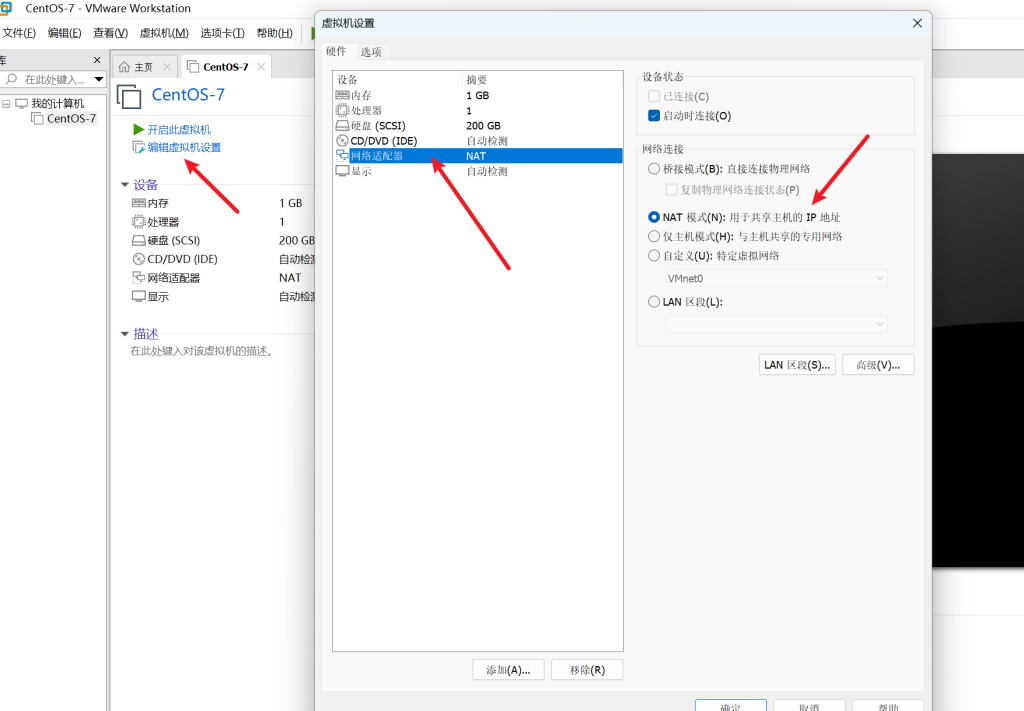Image resolution: width=1024 pixels, height=711 pixels.
Task: Open the 虚拟机(M) menu
Action: pos(164,33)
